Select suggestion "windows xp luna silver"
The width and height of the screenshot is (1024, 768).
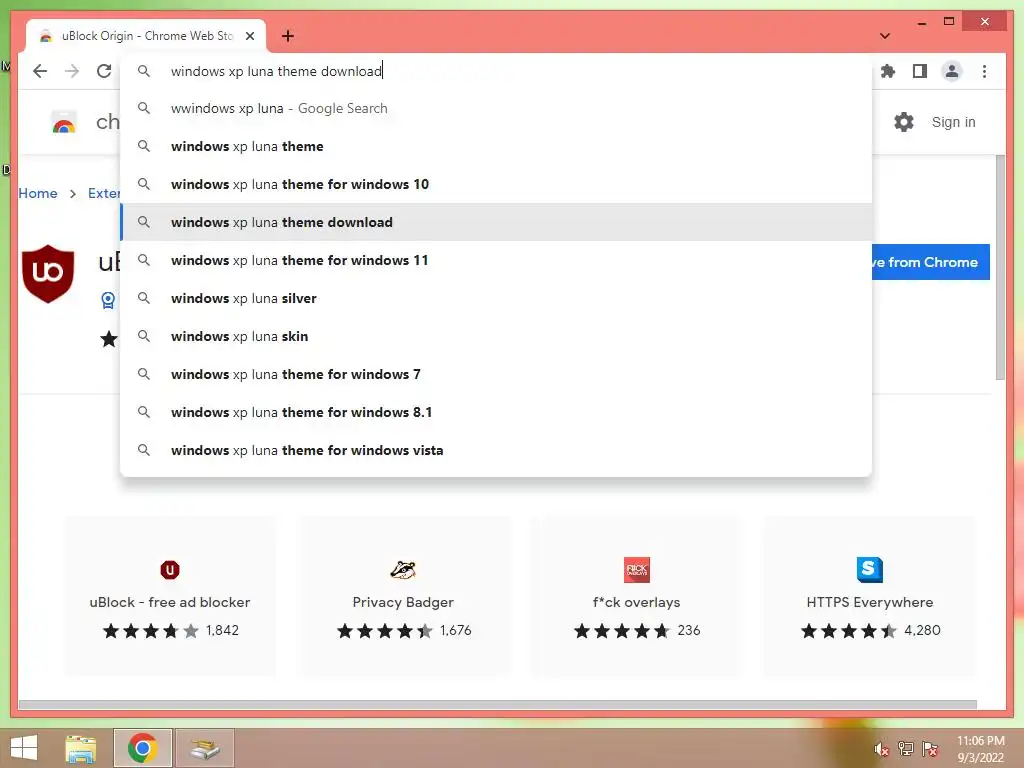496,298
